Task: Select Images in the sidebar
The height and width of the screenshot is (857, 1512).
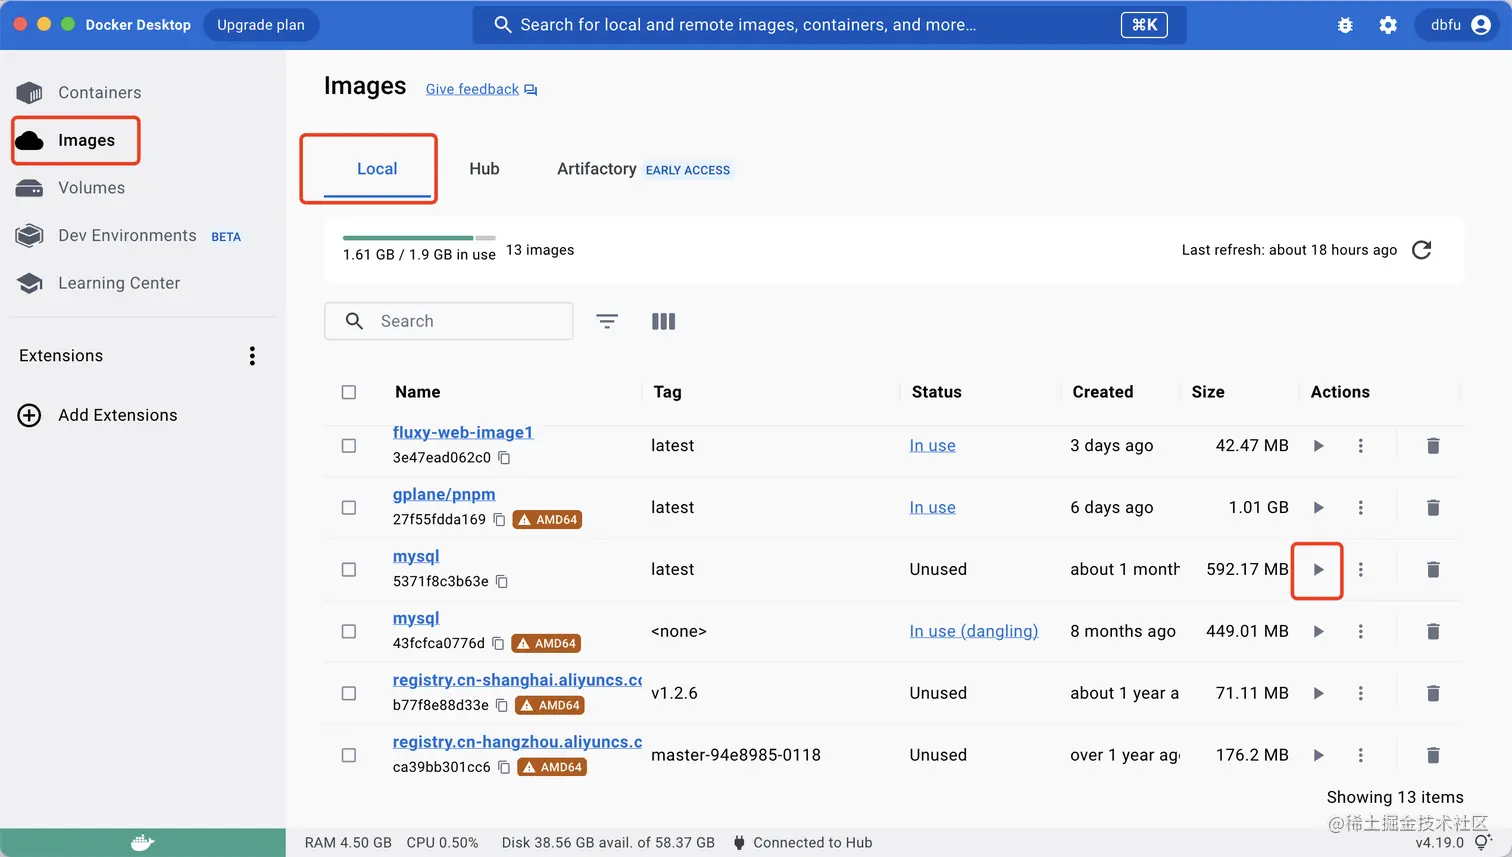Action: click(86, 141)
